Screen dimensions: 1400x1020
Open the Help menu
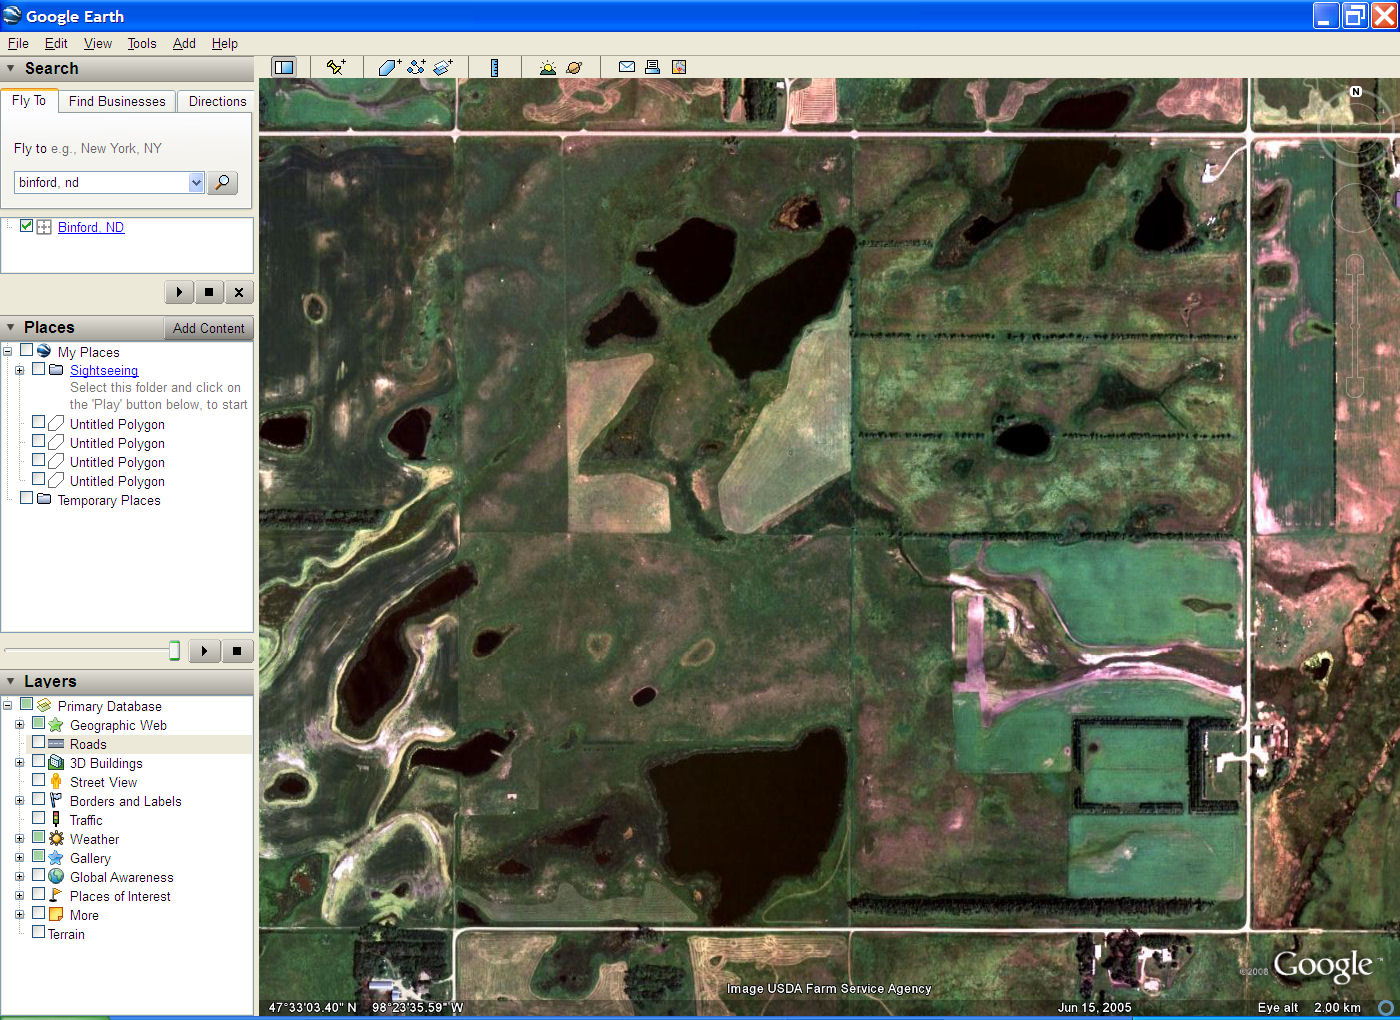pos(225,43)
